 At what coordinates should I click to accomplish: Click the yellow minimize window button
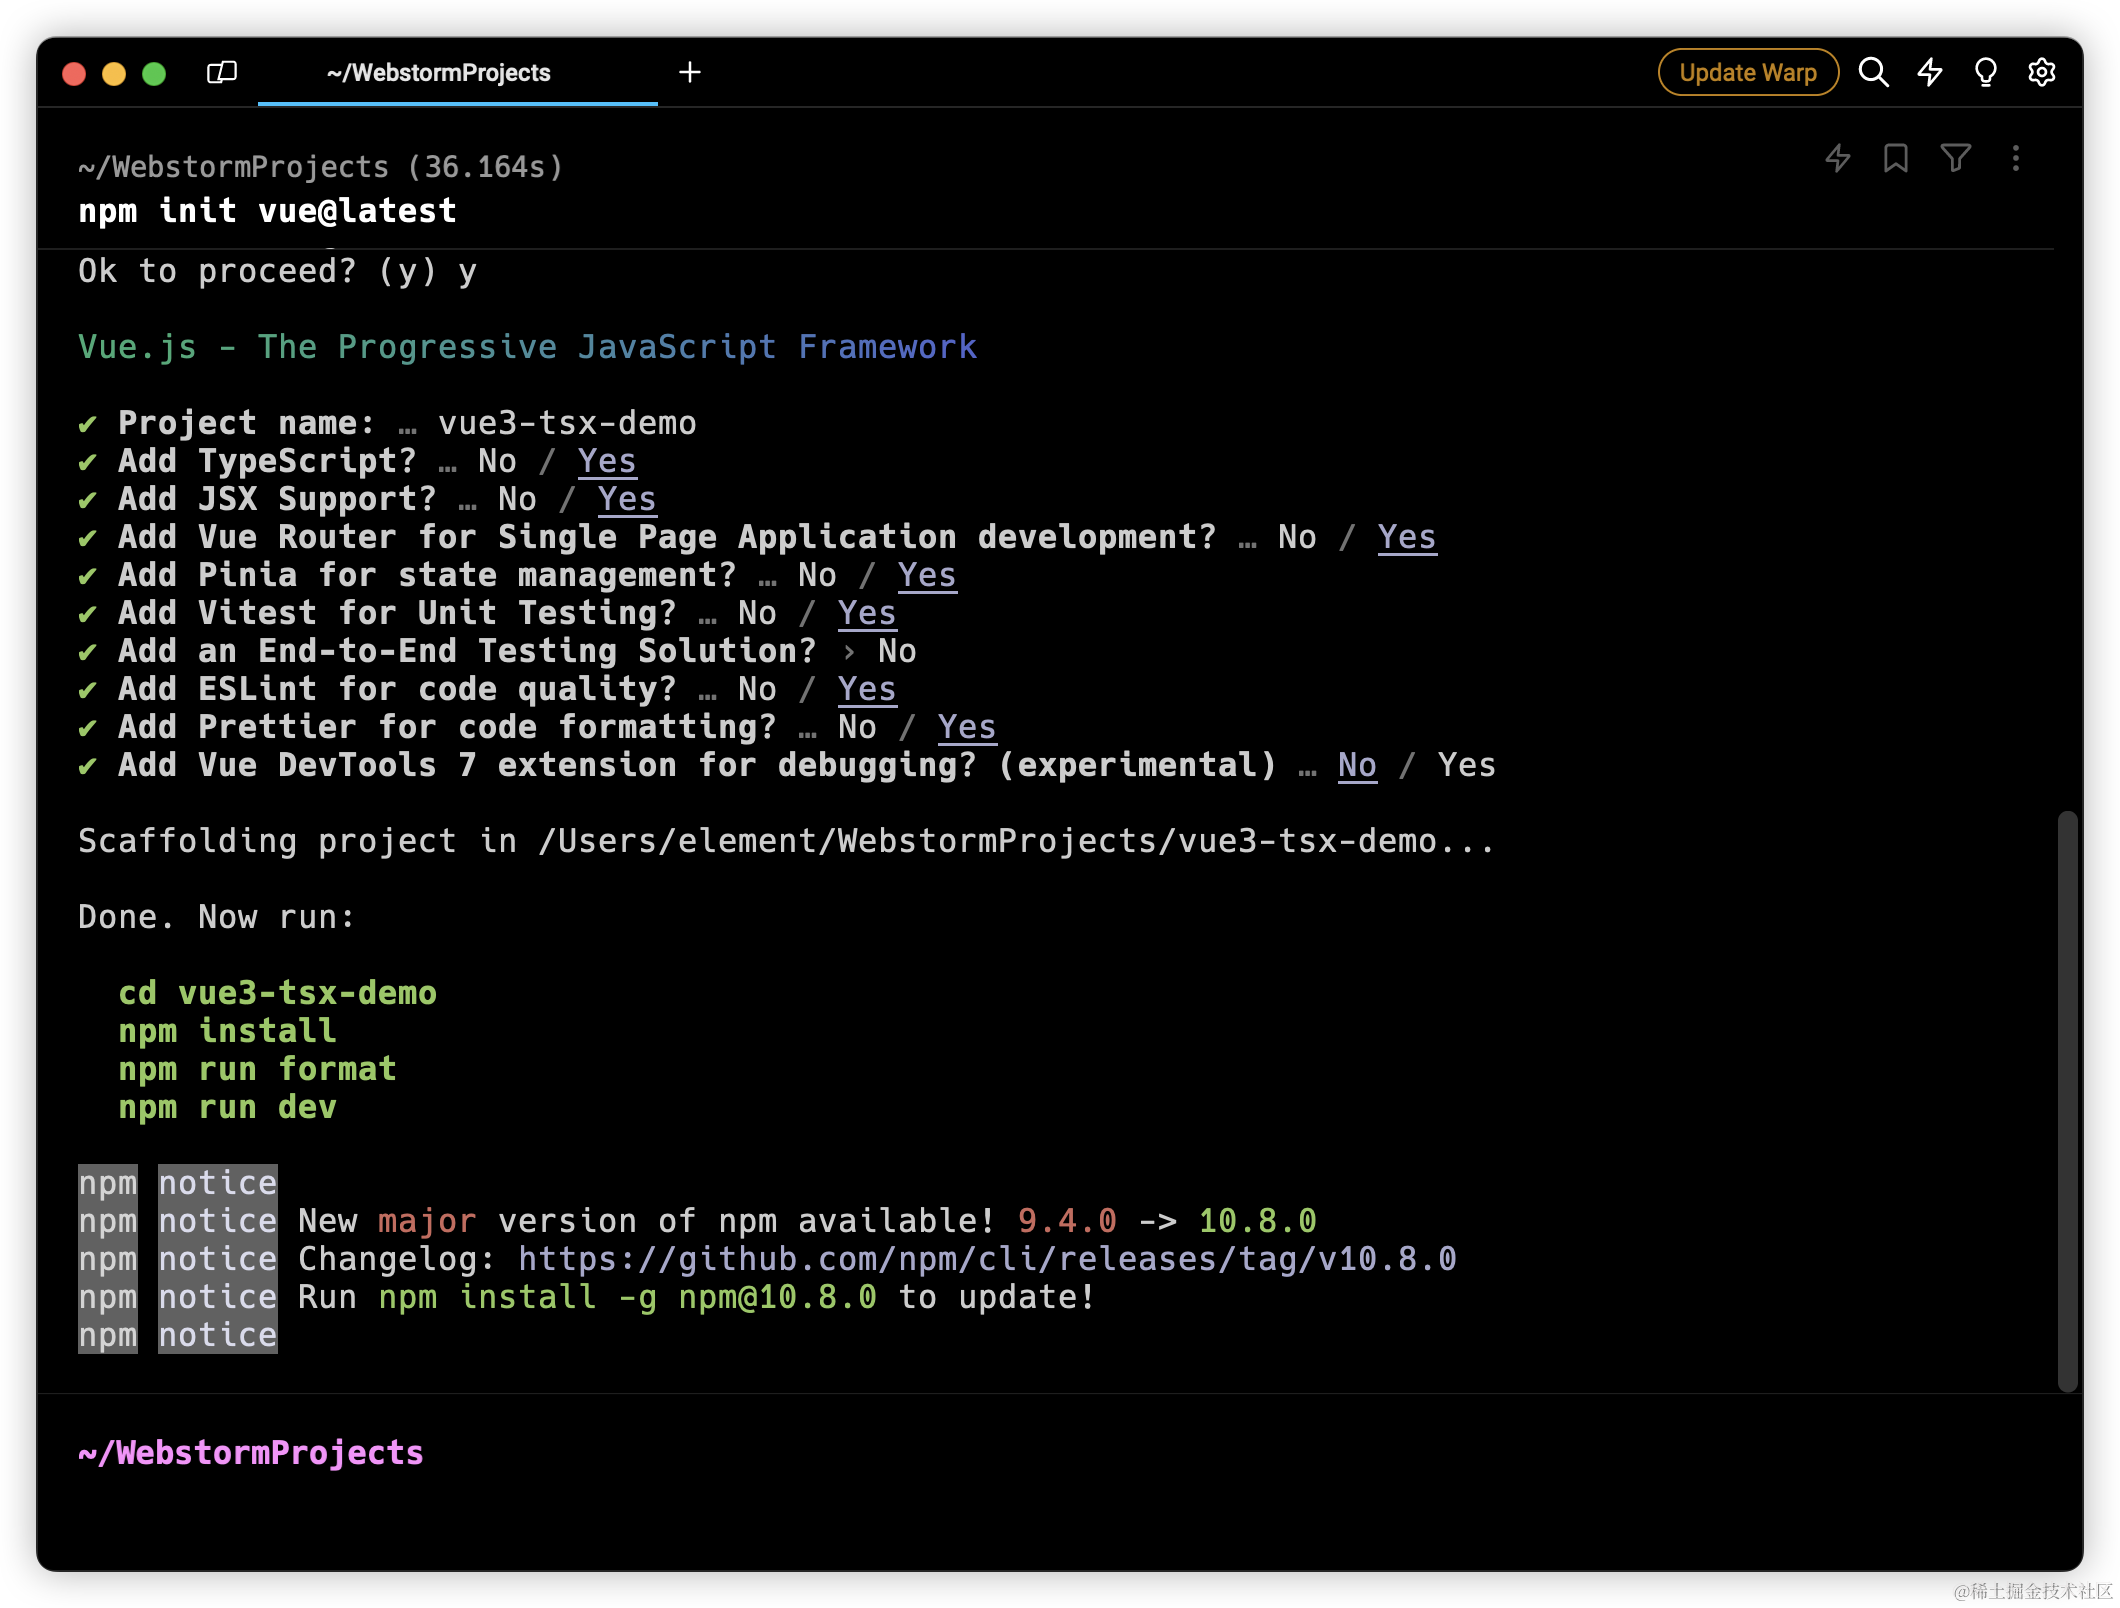point(114,74)
